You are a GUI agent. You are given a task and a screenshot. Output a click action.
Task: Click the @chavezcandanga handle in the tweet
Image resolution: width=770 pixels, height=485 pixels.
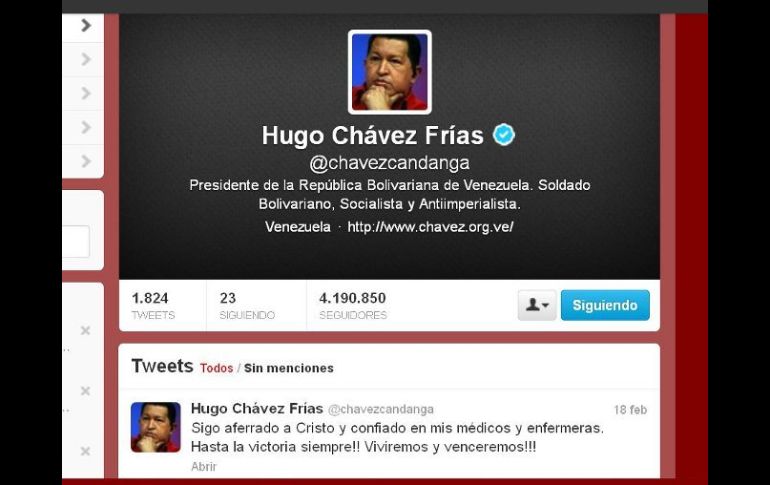tap(381, 409)
